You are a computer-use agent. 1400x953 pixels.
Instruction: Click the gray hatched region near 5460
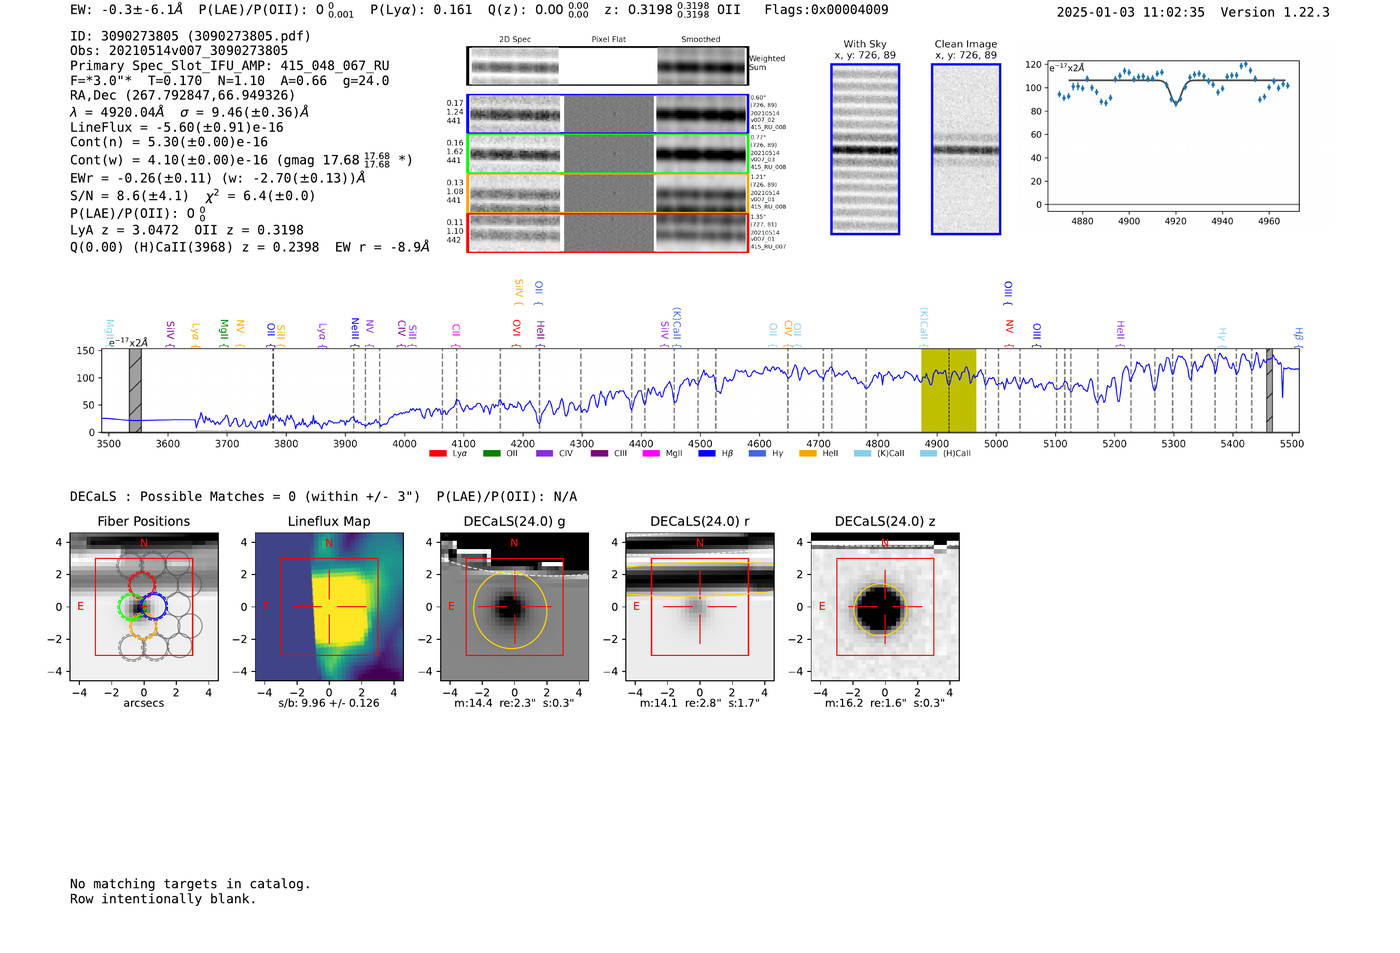pos(1270,391)
